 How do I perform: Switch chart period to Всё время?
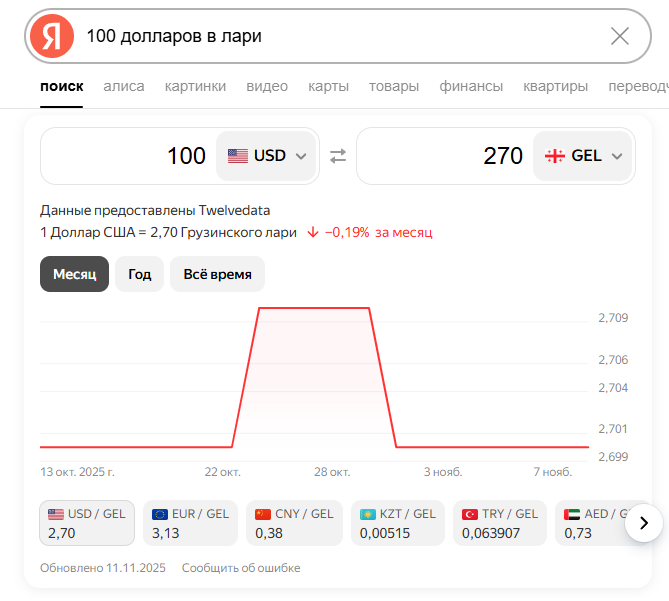(217, 274)
